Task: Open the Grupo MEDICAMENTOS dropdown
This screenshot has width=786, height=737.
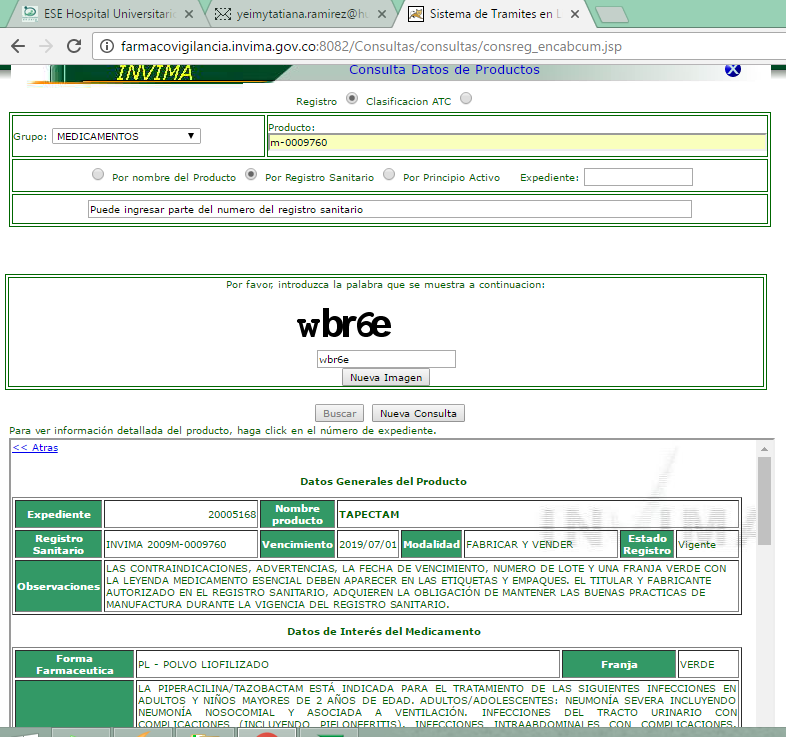Action: coord(126,136)
